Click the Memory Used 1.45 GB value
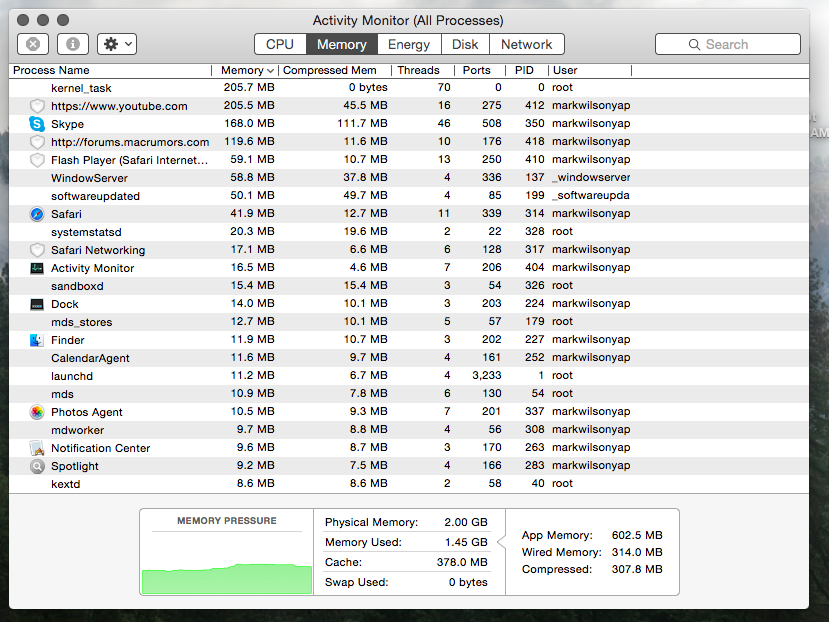 point(466,542)
